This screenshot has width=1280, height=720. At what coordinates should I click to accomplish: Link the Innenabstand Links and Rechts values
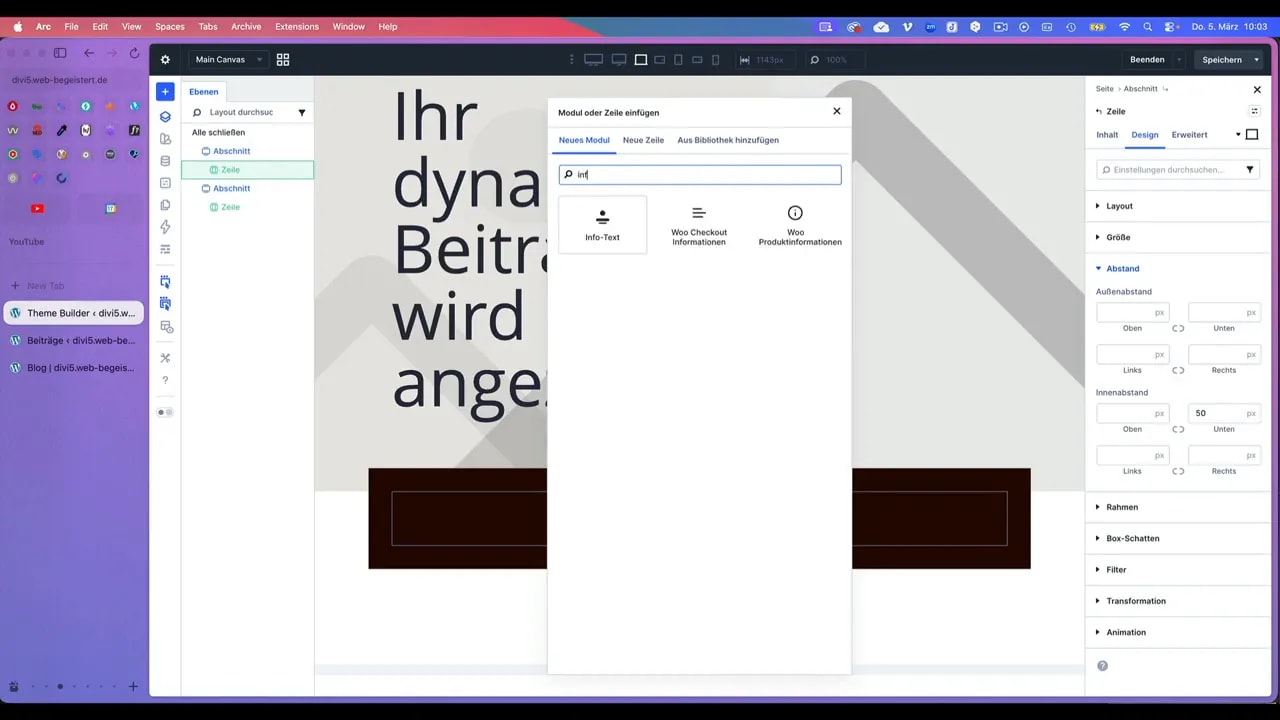(x=1178, y=470)
